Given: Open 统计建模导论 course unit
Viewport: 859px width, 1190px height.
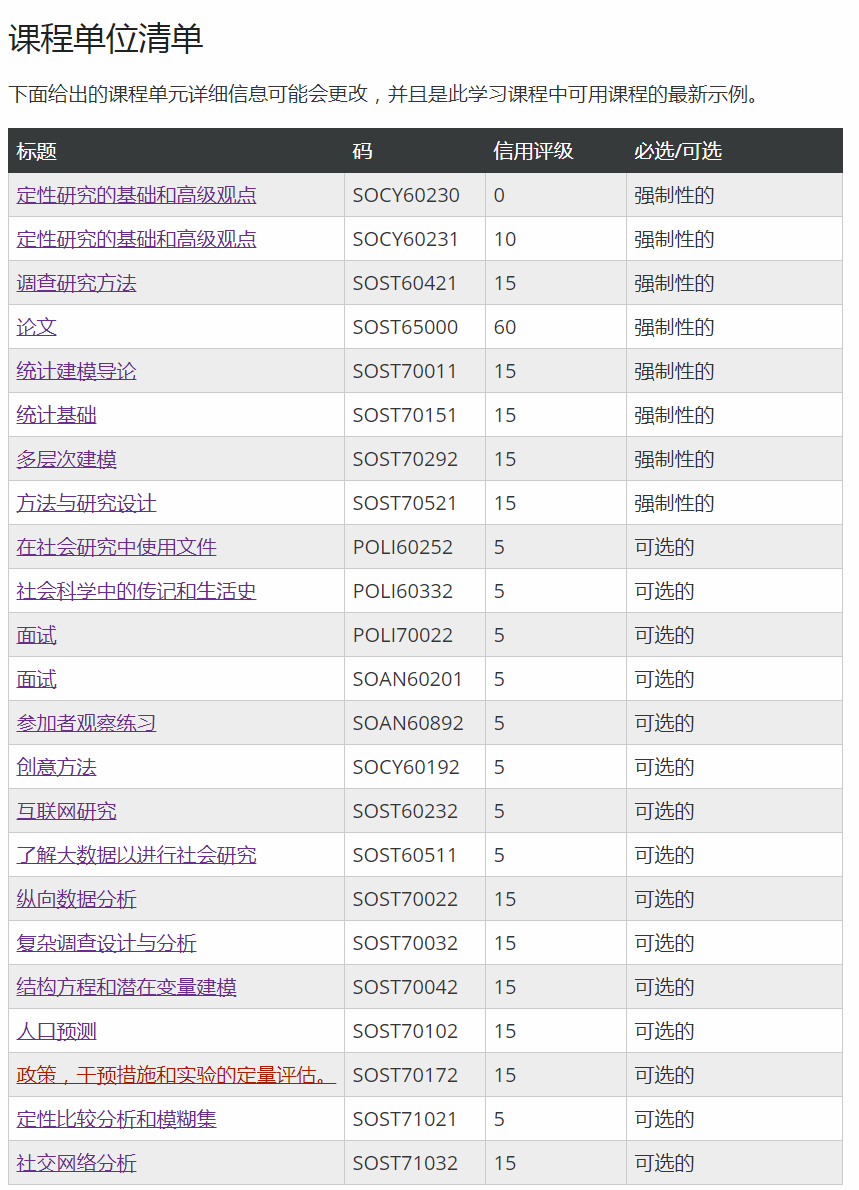Looking at the screenshot, I should tap(76, 371).
